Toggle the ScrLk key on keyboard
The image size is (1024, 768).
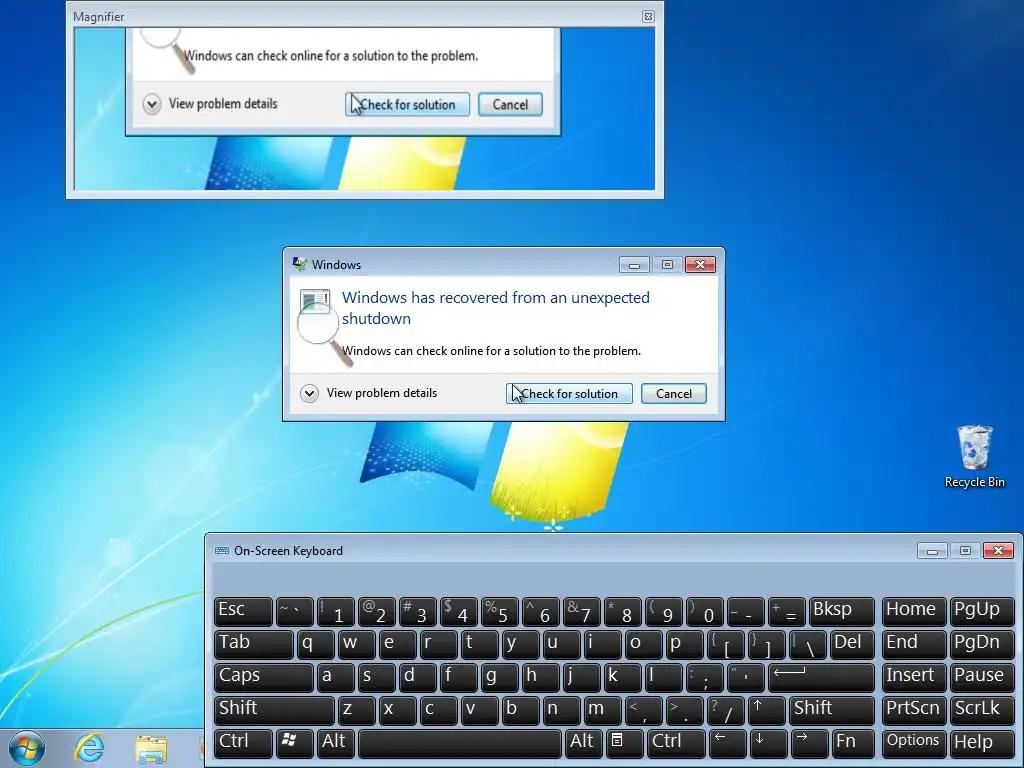click(x=982, y=710)
